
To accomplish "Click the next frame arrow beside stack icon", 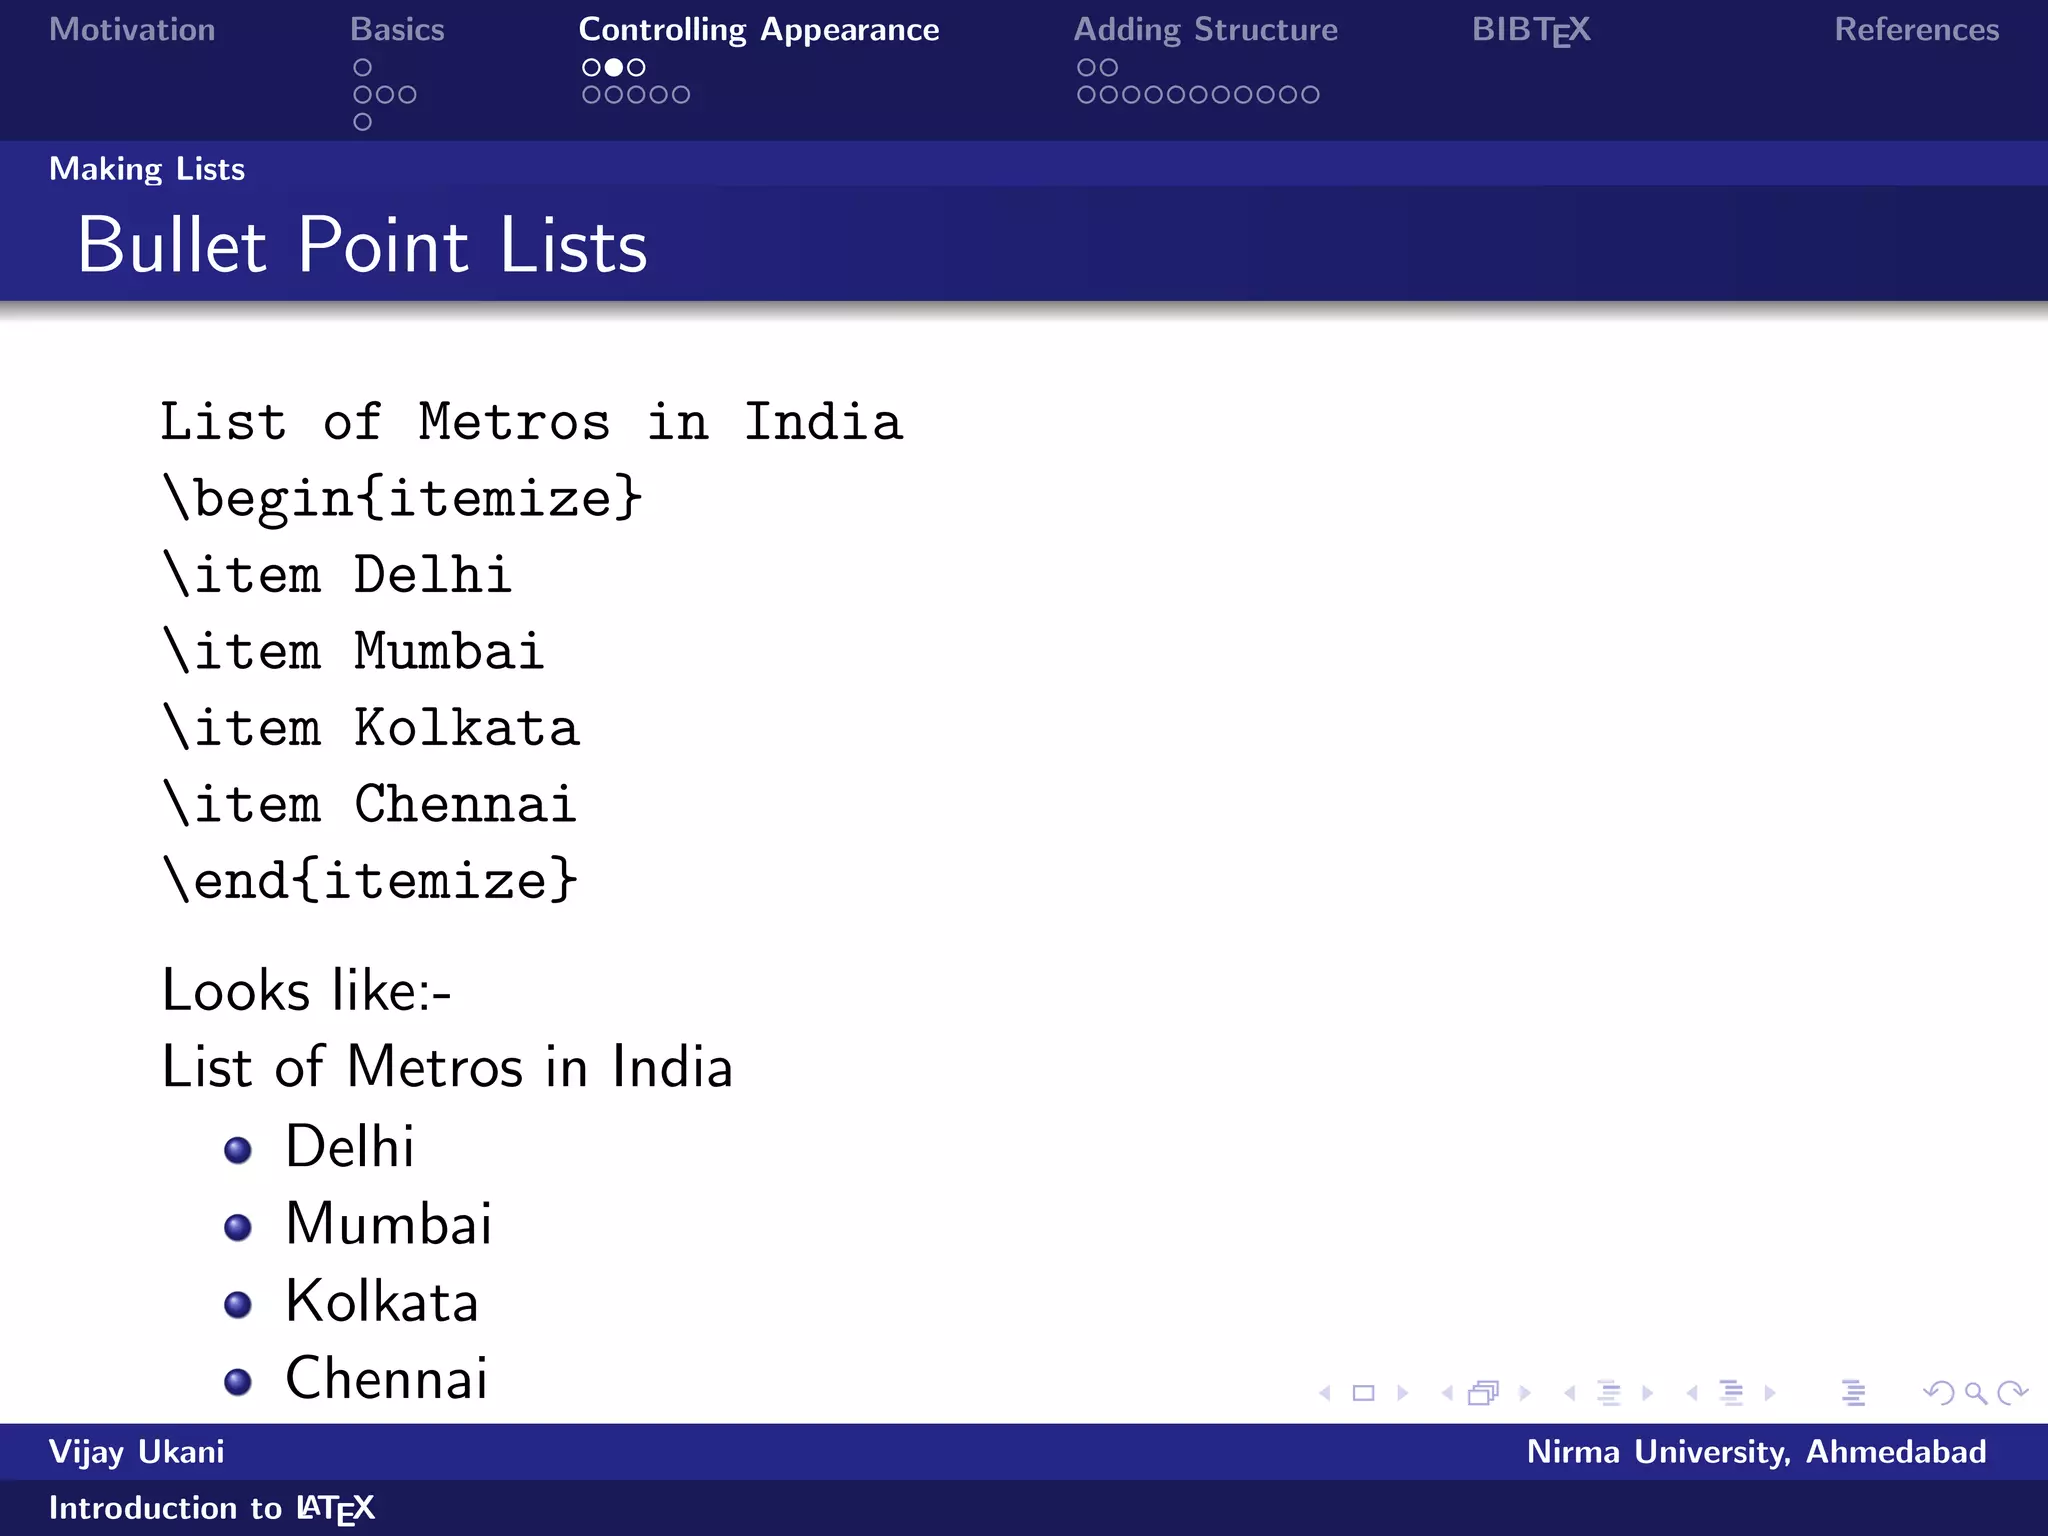I will coord(1525,1393).
